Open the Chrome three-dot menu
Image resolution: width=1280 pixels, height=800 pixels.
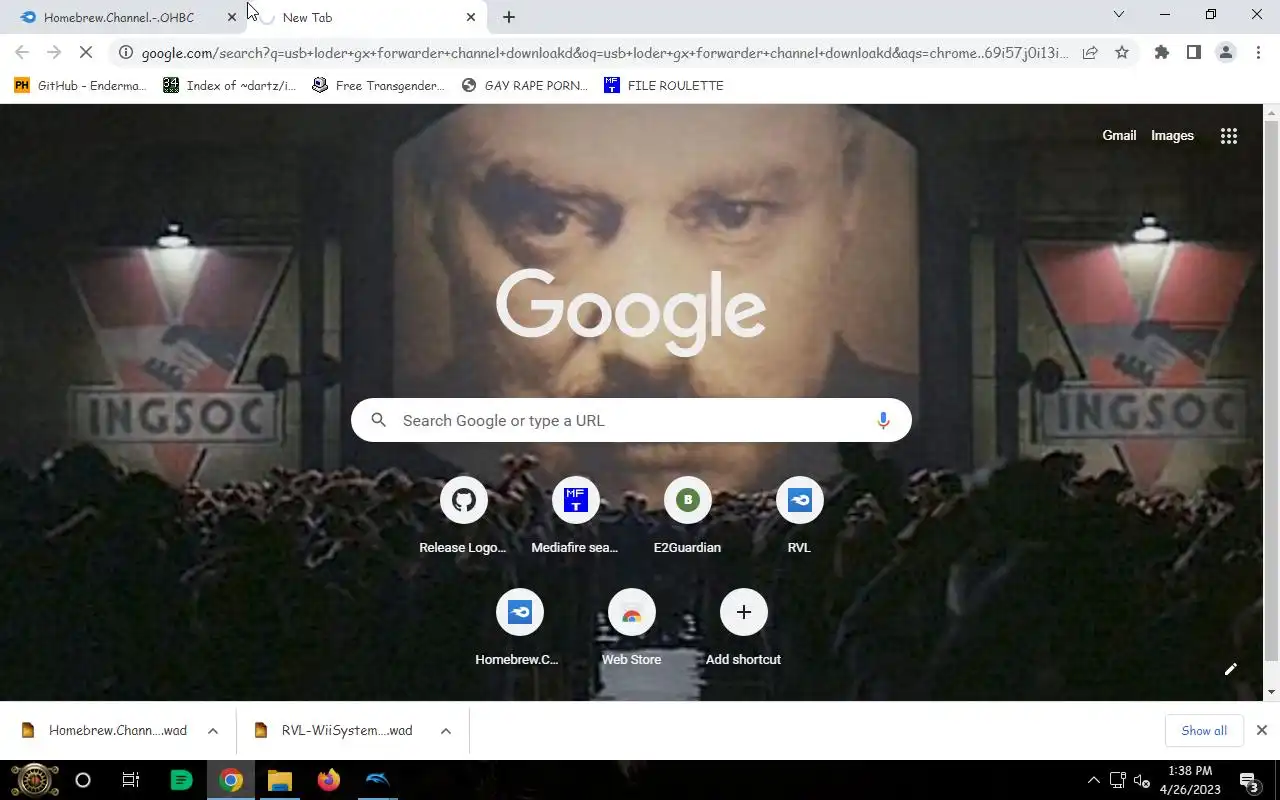point(1258,52)
